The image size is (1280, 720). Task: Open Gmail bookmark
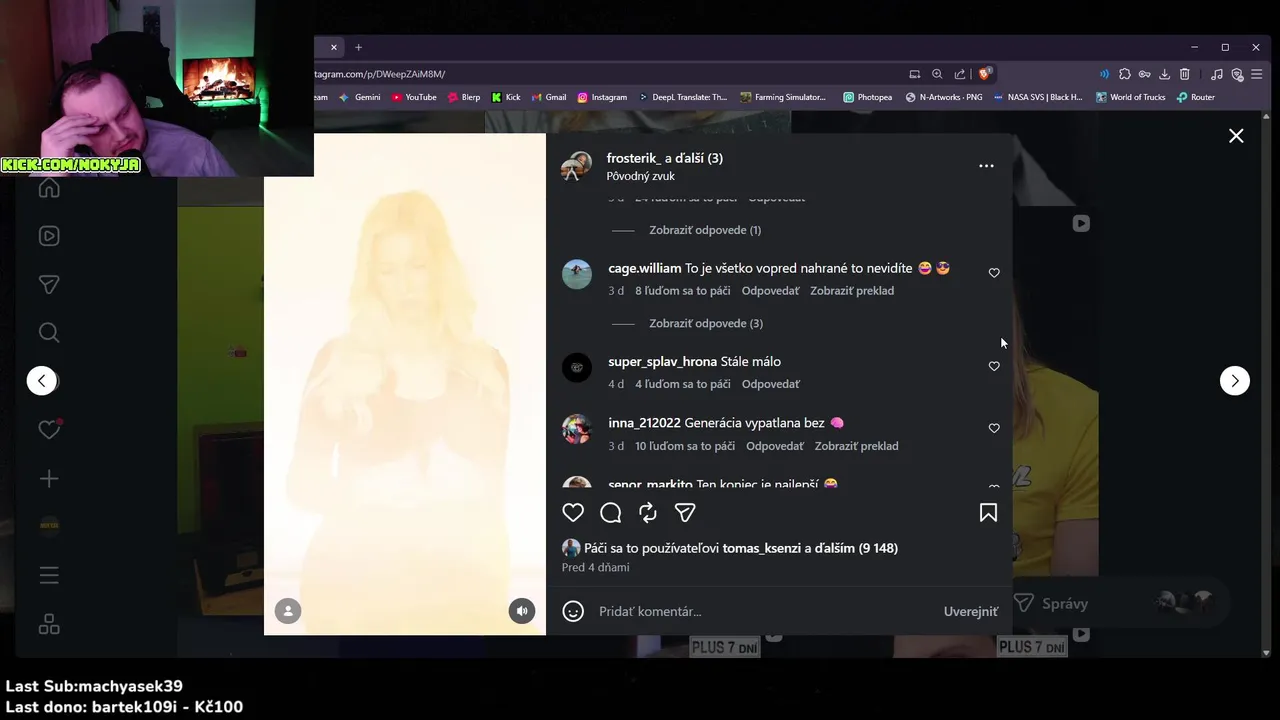pos(549,97)
